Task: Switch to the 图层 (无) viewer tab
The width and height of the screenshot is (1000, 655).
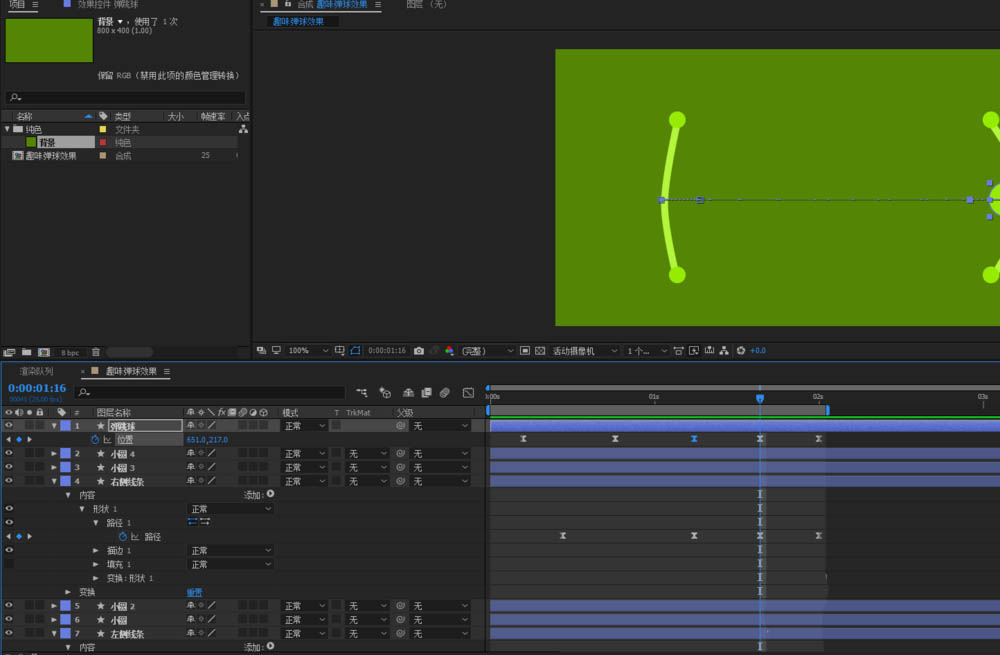Action: pos(427,4)
